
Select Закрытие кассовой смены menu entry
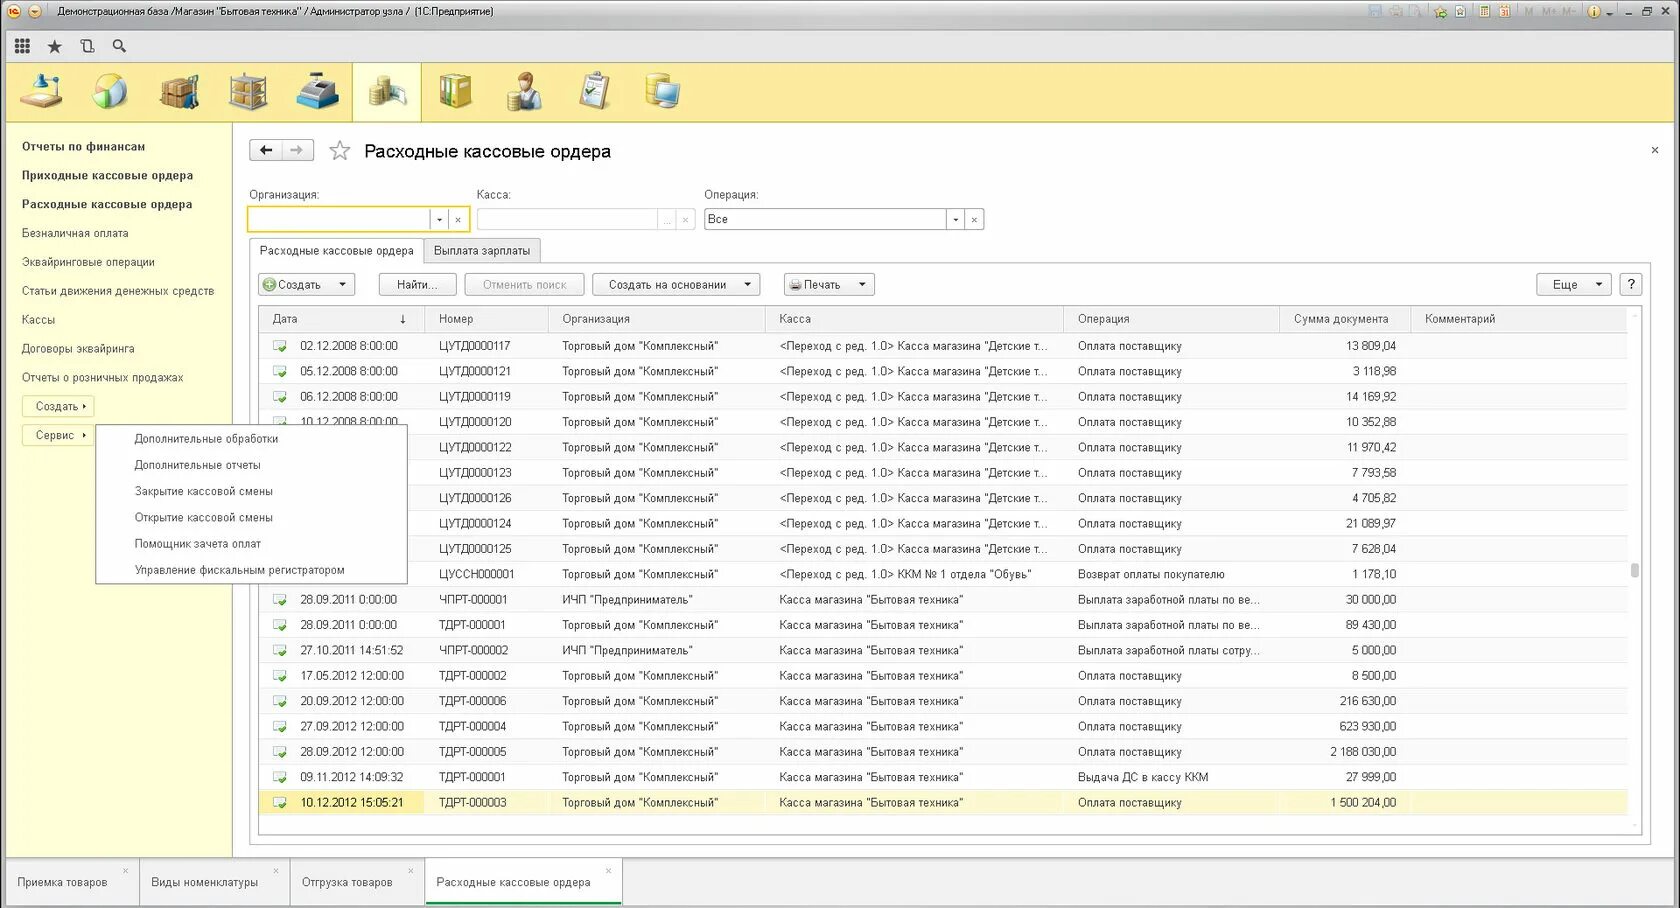(x=203, y=492)
